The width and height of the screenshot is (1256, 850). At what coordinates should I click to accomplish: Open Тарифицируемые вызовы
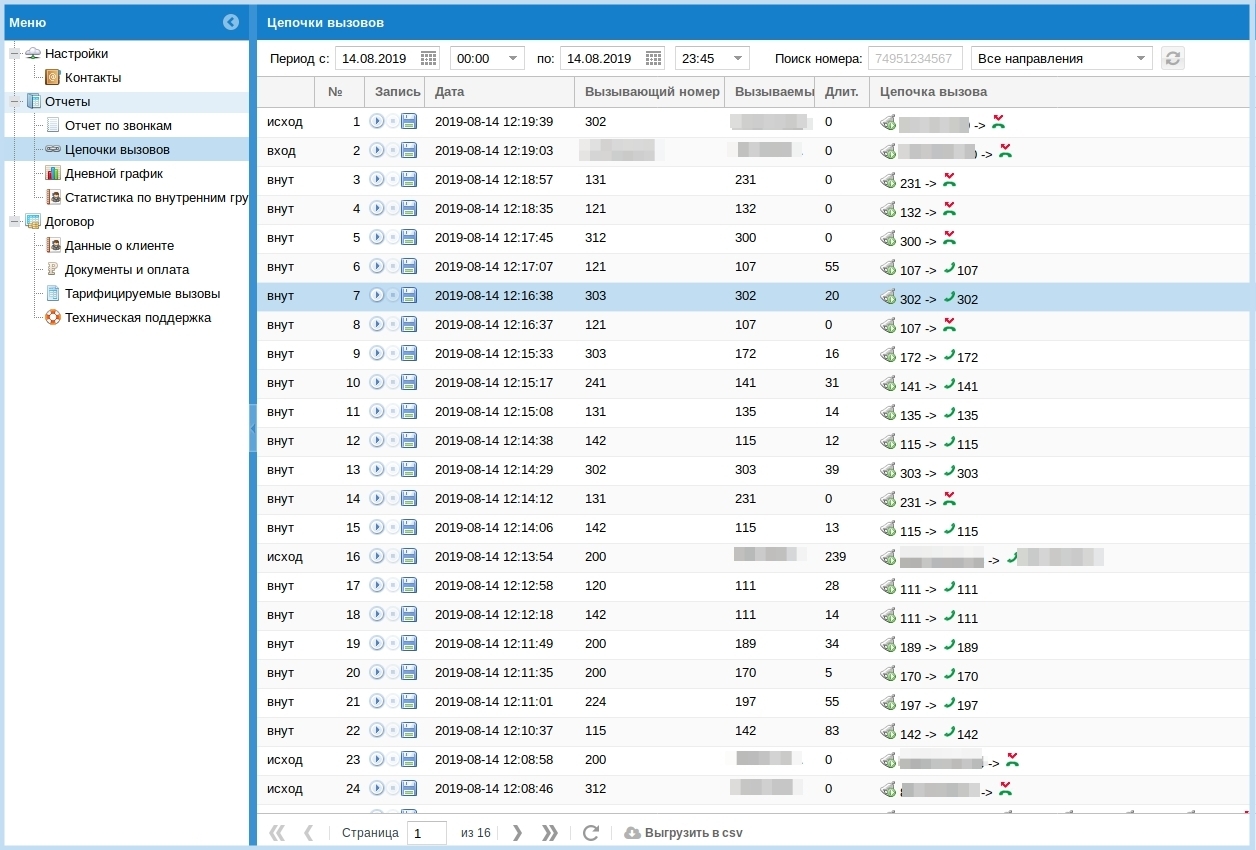(142, 293)
